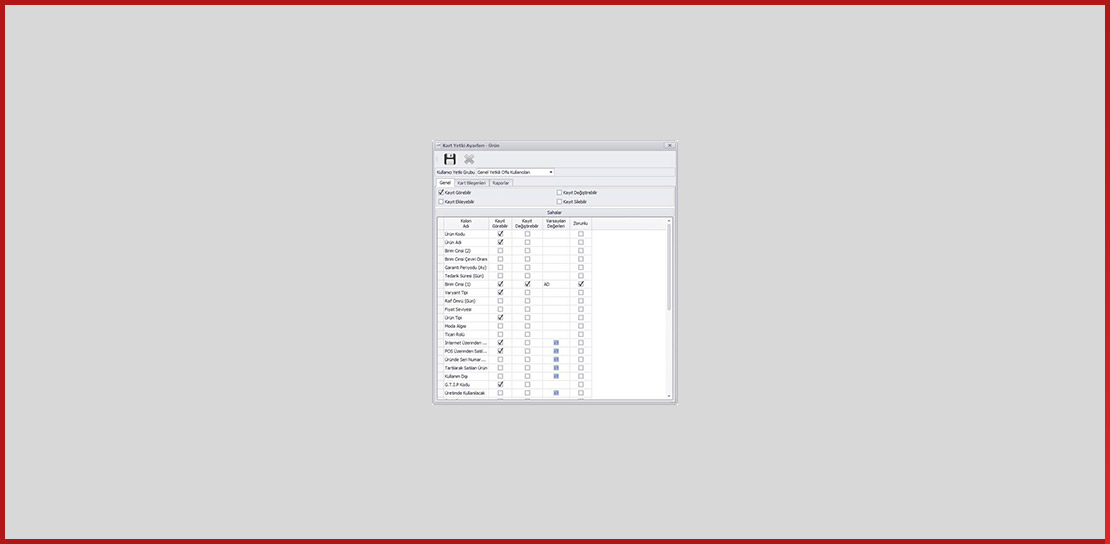Open the Raporlar tab
Image resolution: width=1110 pixels, height=544 pixels.
pyautogui.click(x=501, y=183)
